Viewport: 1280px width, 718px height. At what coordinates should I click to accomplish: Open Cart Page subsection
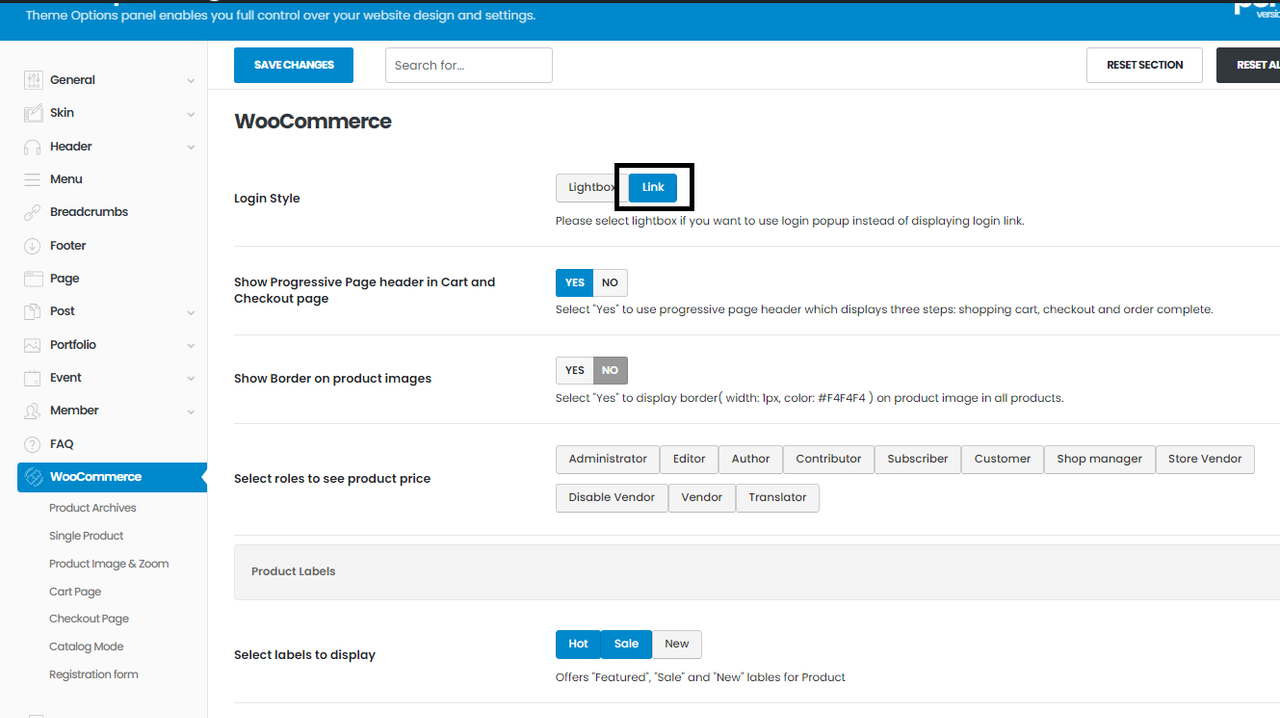[x=75, y=592]
